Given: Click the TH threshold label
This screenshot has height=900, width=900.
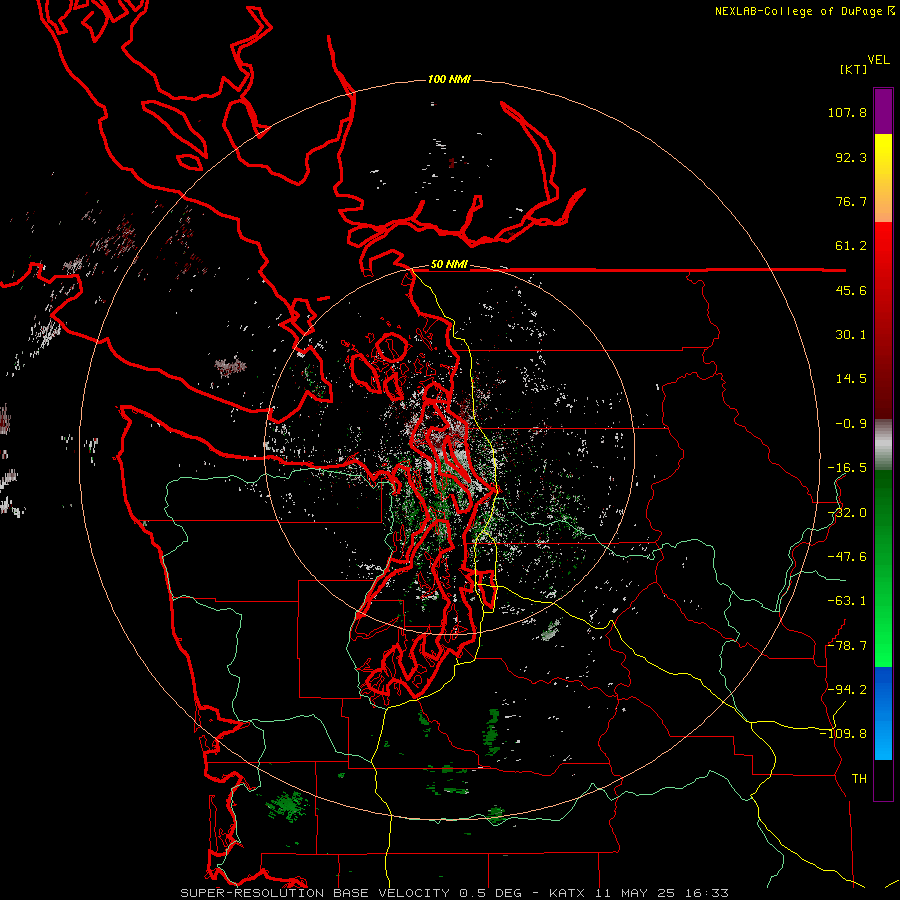Looking at the screenshot, I should (x=859, y=778).
